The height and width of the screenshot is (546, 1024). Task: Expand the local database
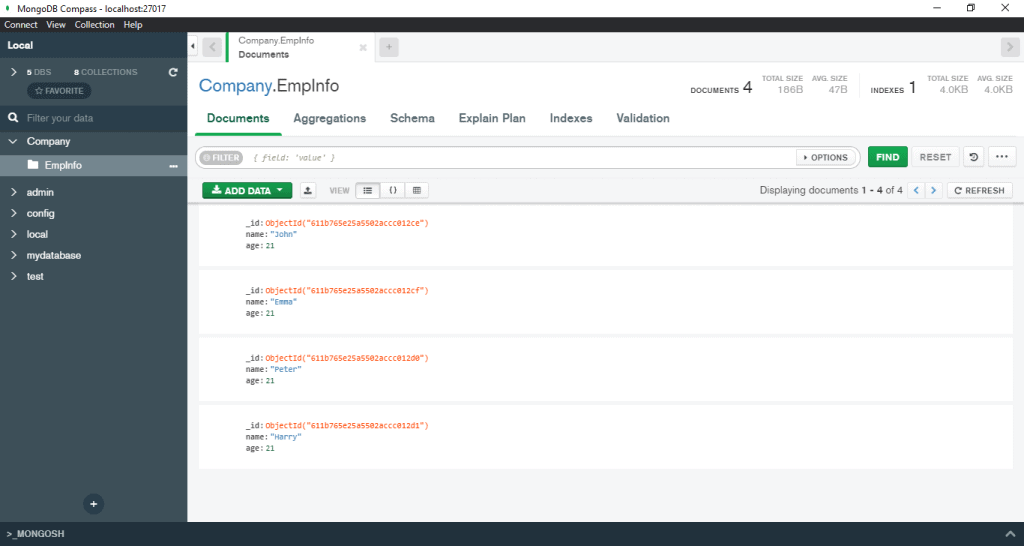(x=14, y=234)
